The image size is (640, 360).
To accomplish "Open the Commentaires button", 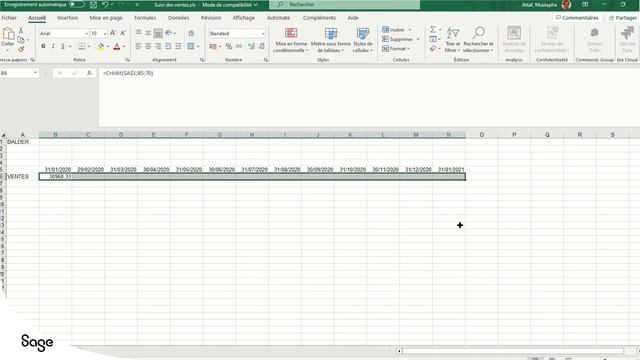I will click(x=577, y=18).
